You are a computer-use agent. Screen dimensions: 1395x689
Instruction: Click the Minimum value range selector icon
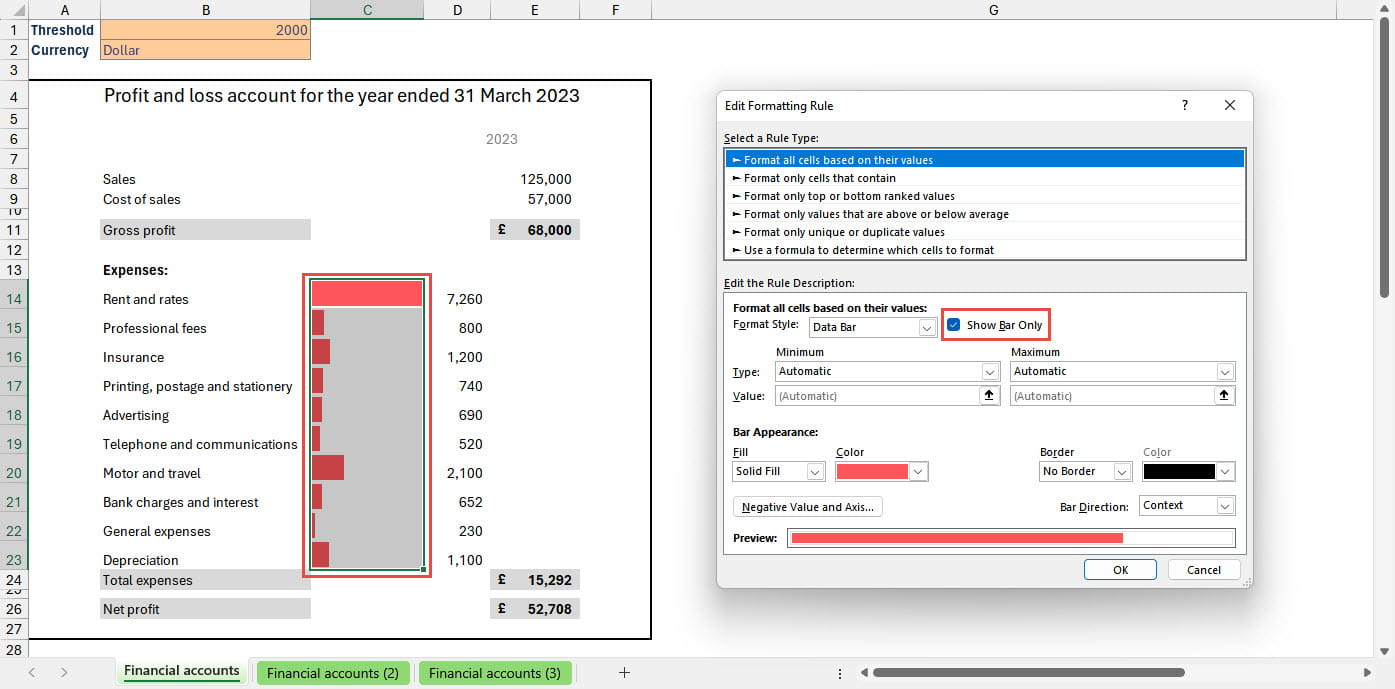pyautogui.click(x=990, y=396)
